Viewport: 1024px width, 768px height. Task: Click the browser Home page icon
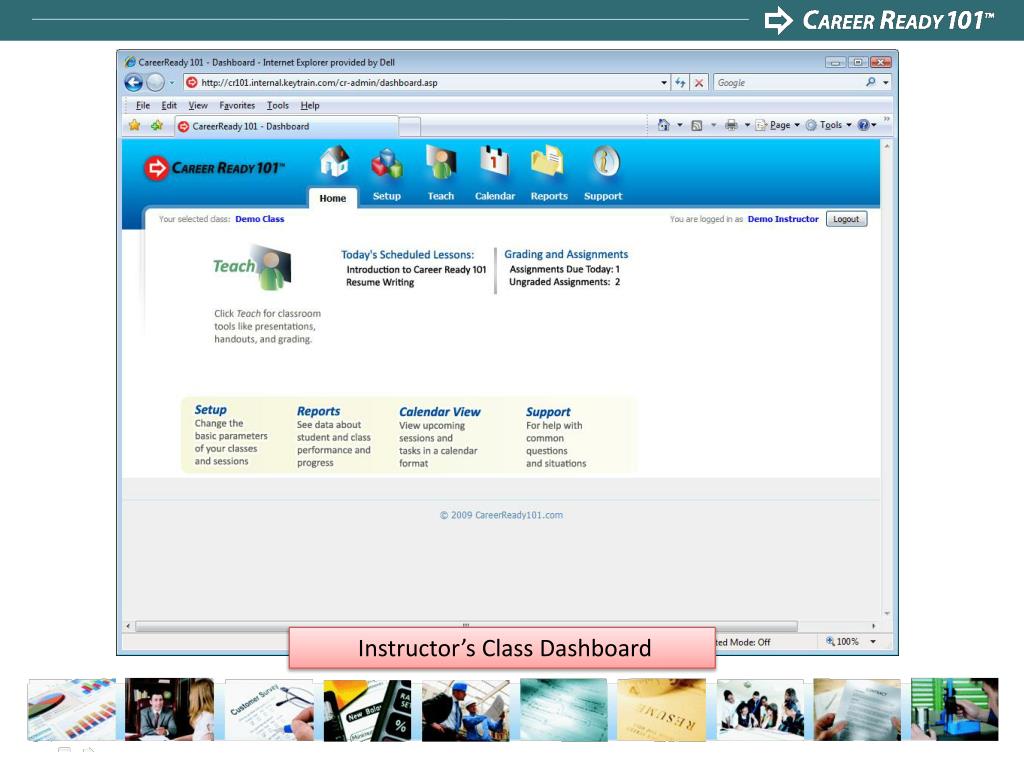[664, 125]
